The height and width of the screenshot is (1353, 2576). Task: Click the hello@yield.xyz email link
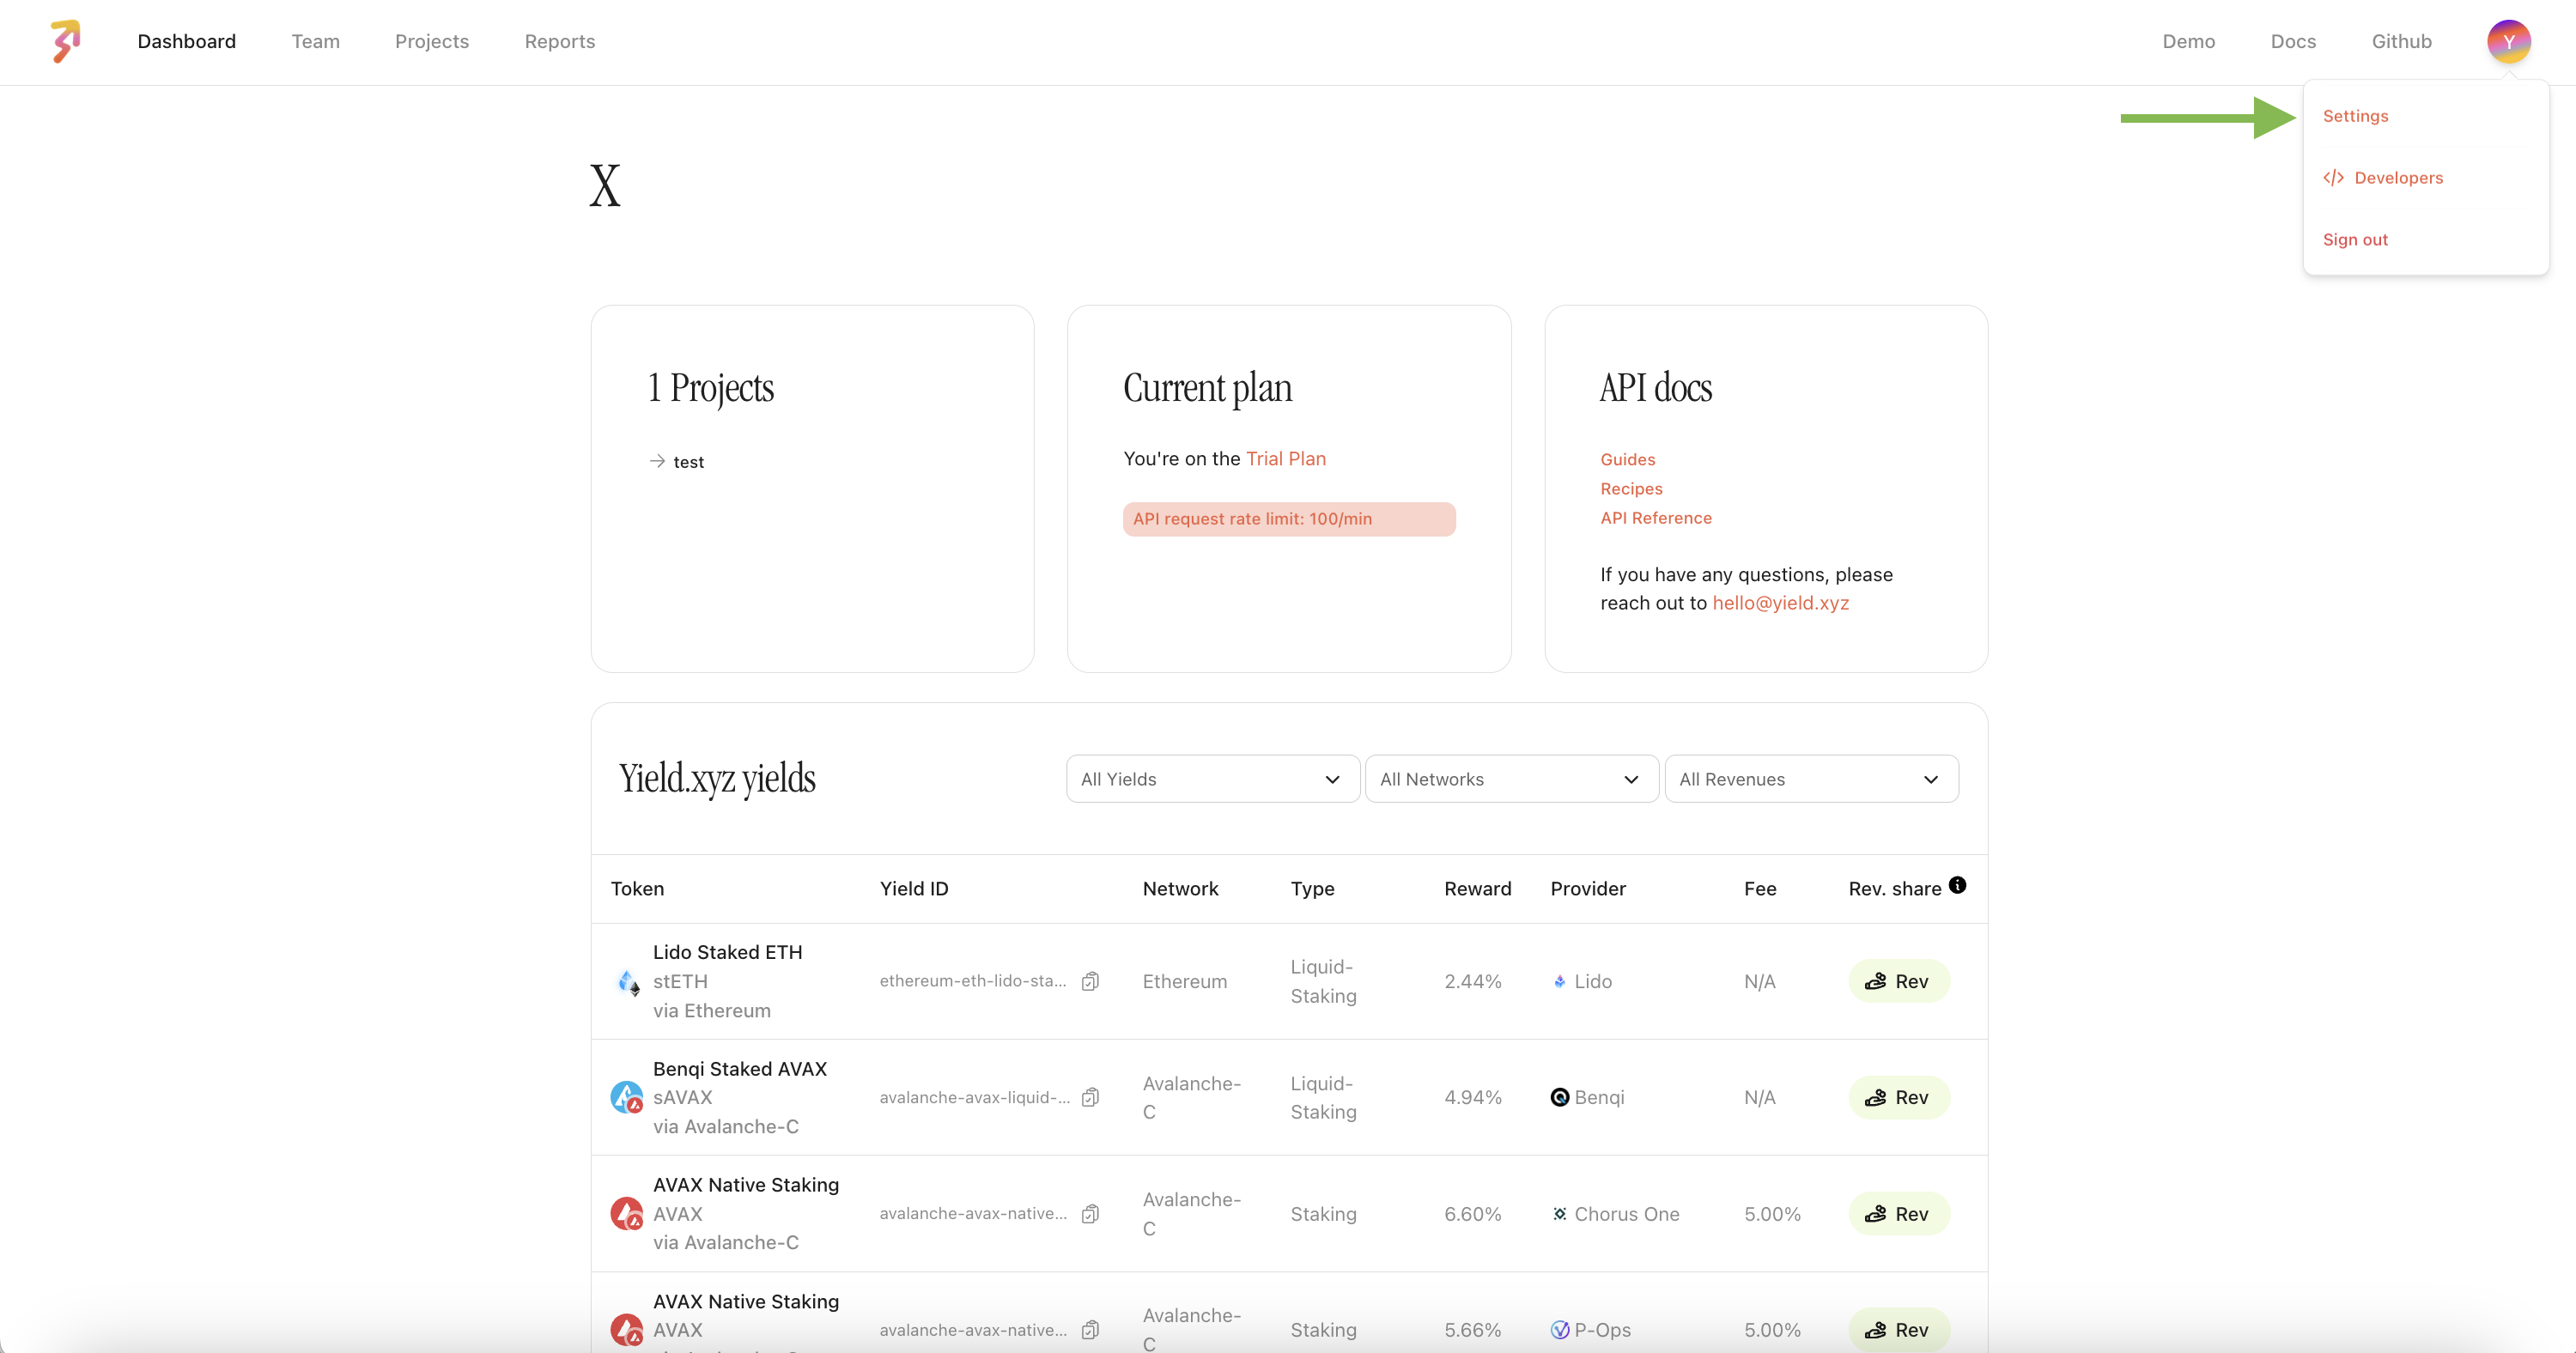click(1780, 603)
